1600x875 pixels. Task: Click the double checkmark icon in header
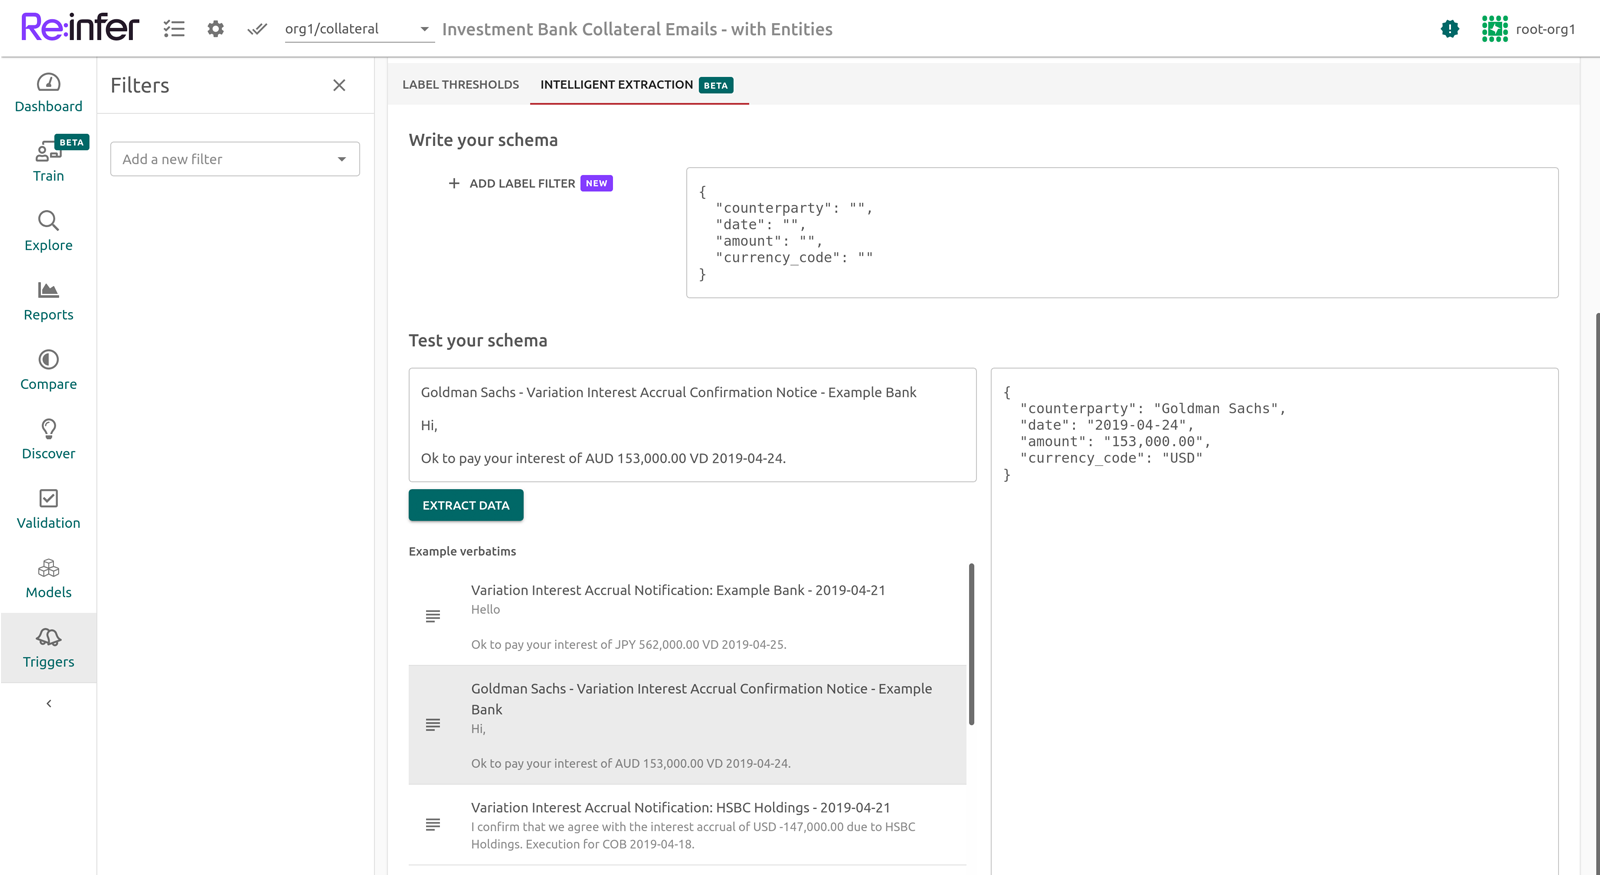pyautogui.click(x=257, y=29)
